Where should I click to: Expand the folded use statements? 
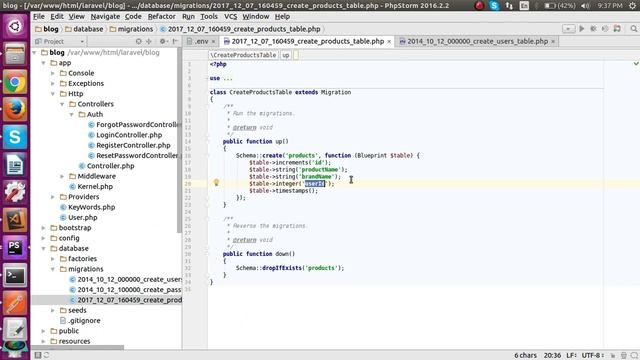pos(227,78)
